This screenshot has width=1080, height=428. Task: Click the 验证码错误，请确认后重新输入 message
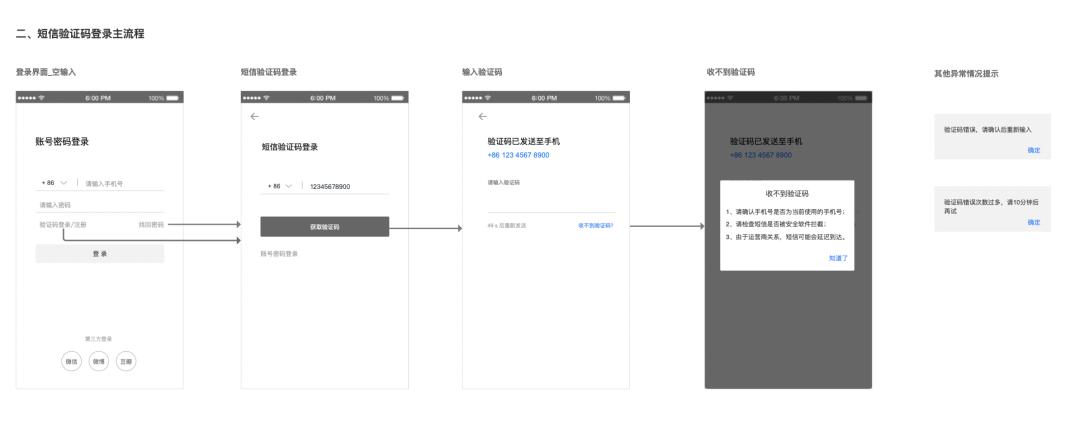pyautogui.click(x=988, y=130)
